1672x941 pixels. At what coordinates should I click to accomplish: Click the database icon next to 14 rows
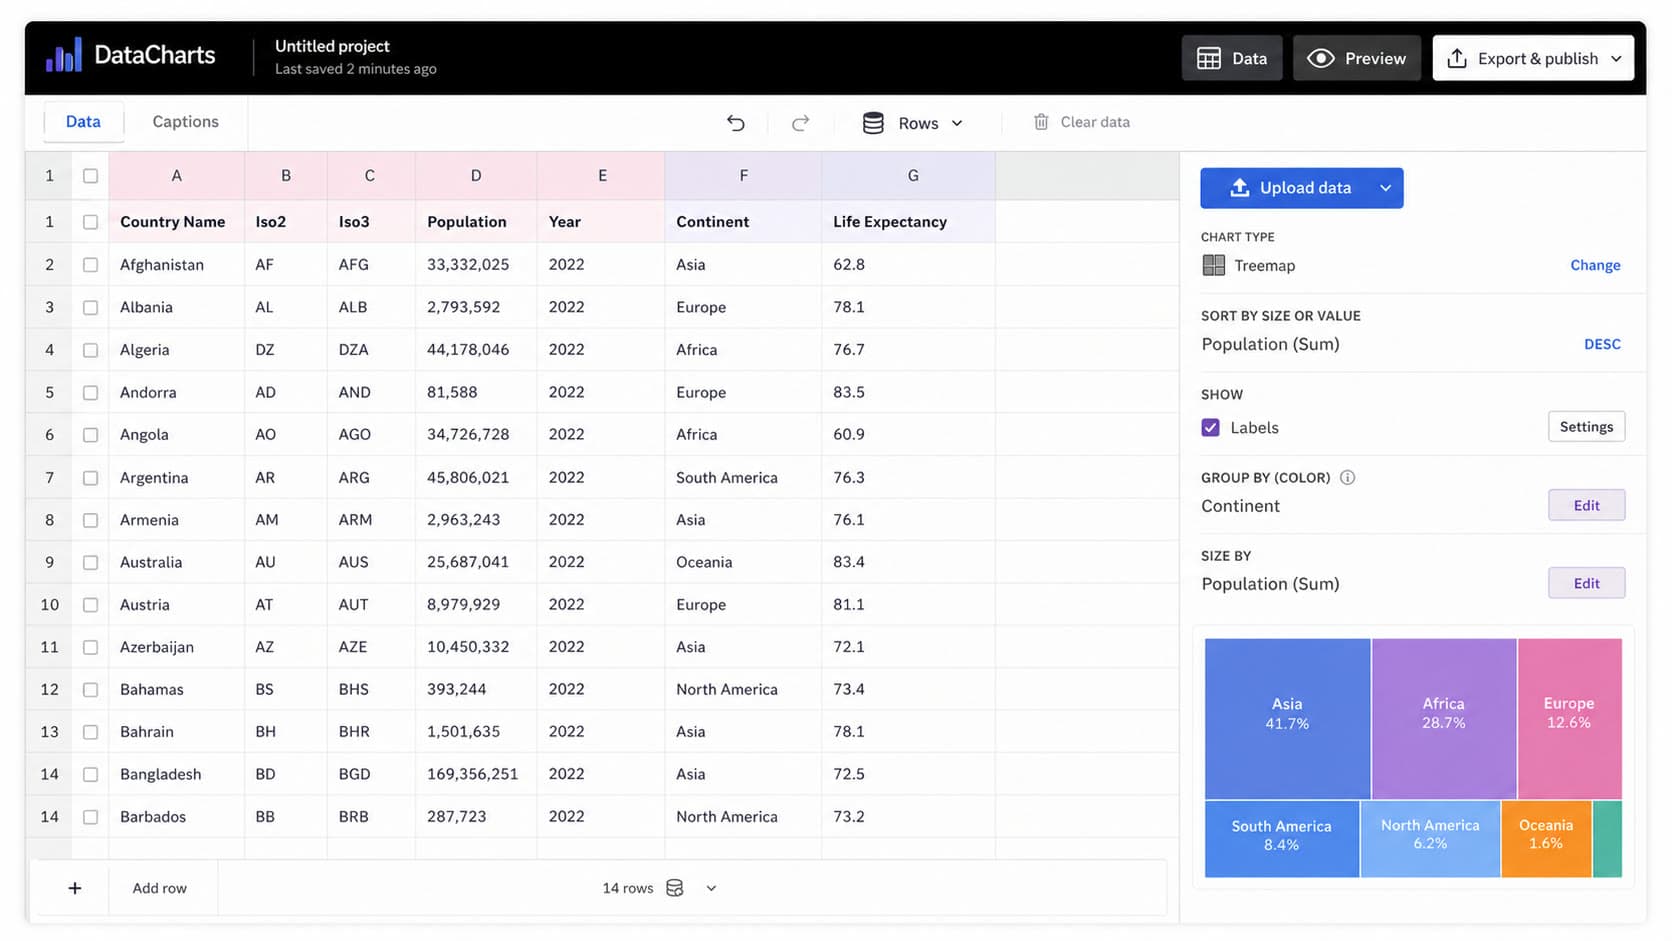click(x=675, y=888)
